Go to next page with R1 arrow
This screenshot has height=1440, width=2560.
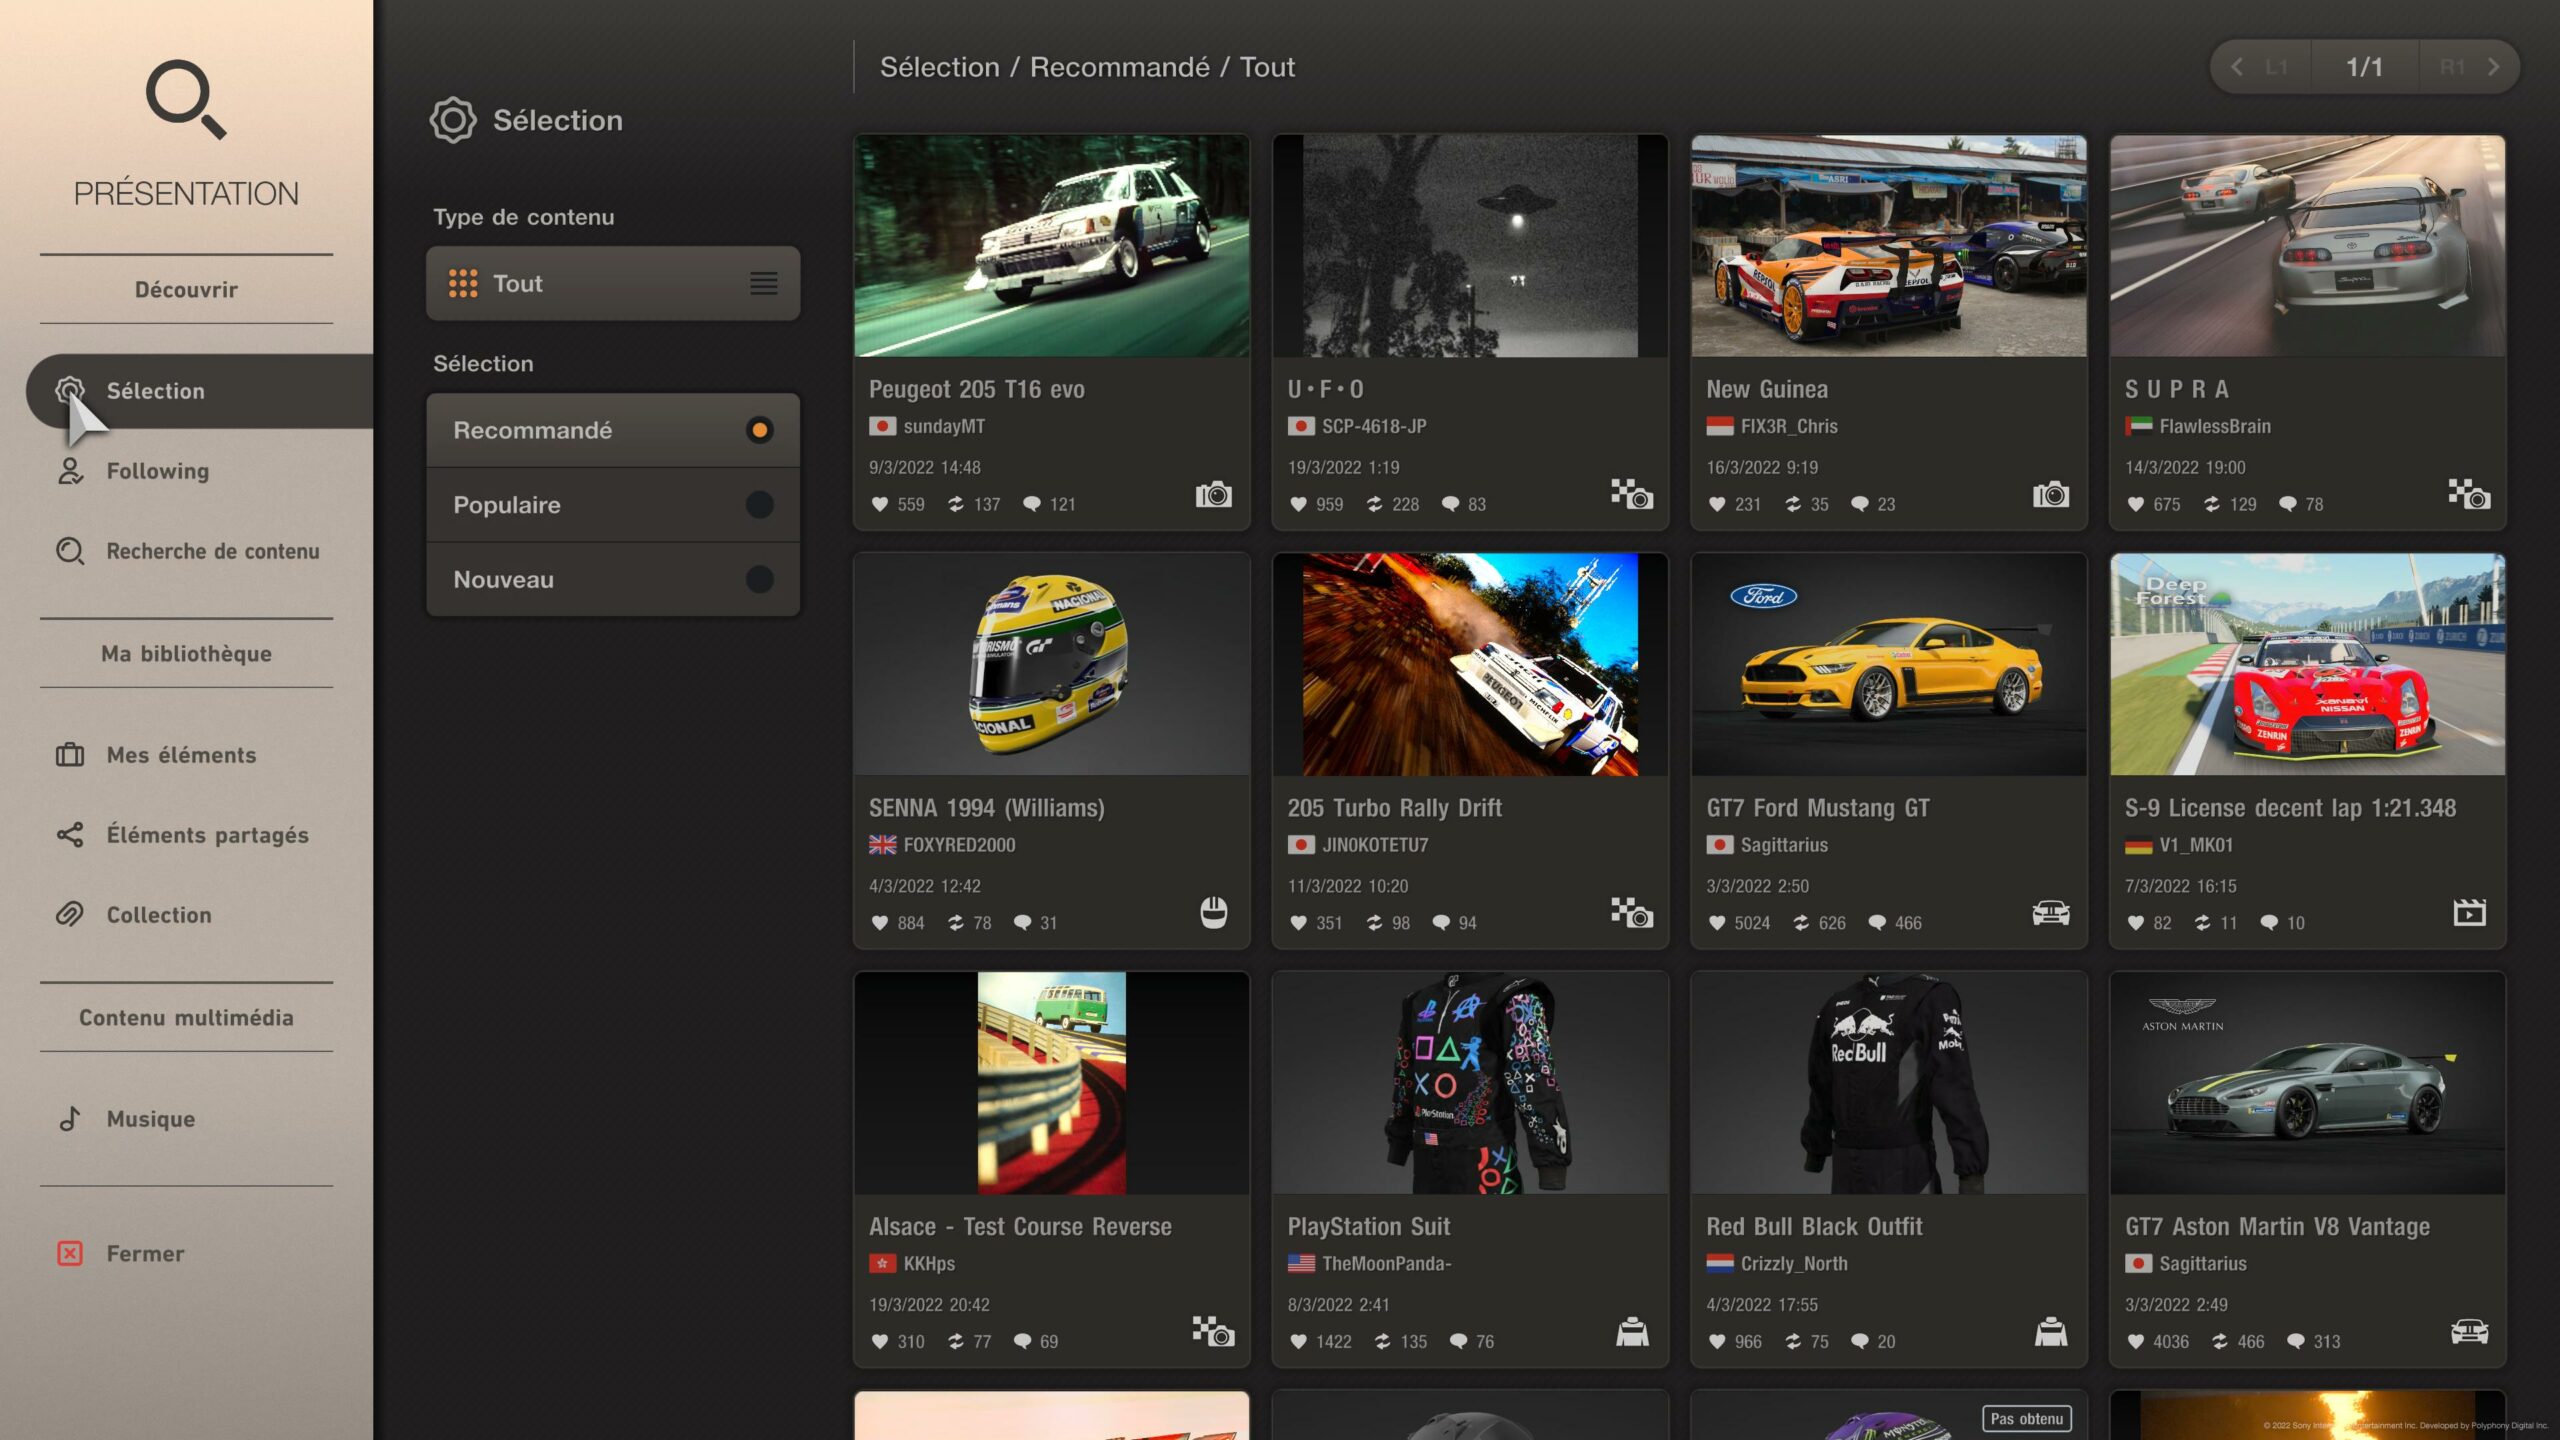(2470, 67)
